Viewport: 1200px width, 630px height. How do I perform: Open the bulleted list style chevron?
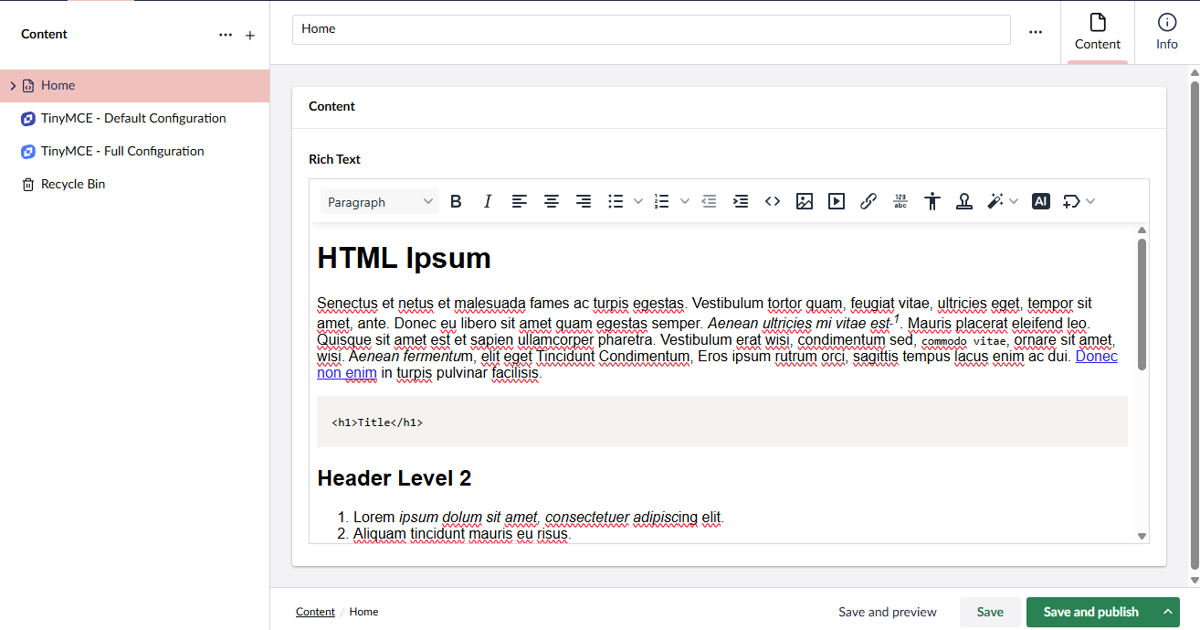[x=639, y=201]
